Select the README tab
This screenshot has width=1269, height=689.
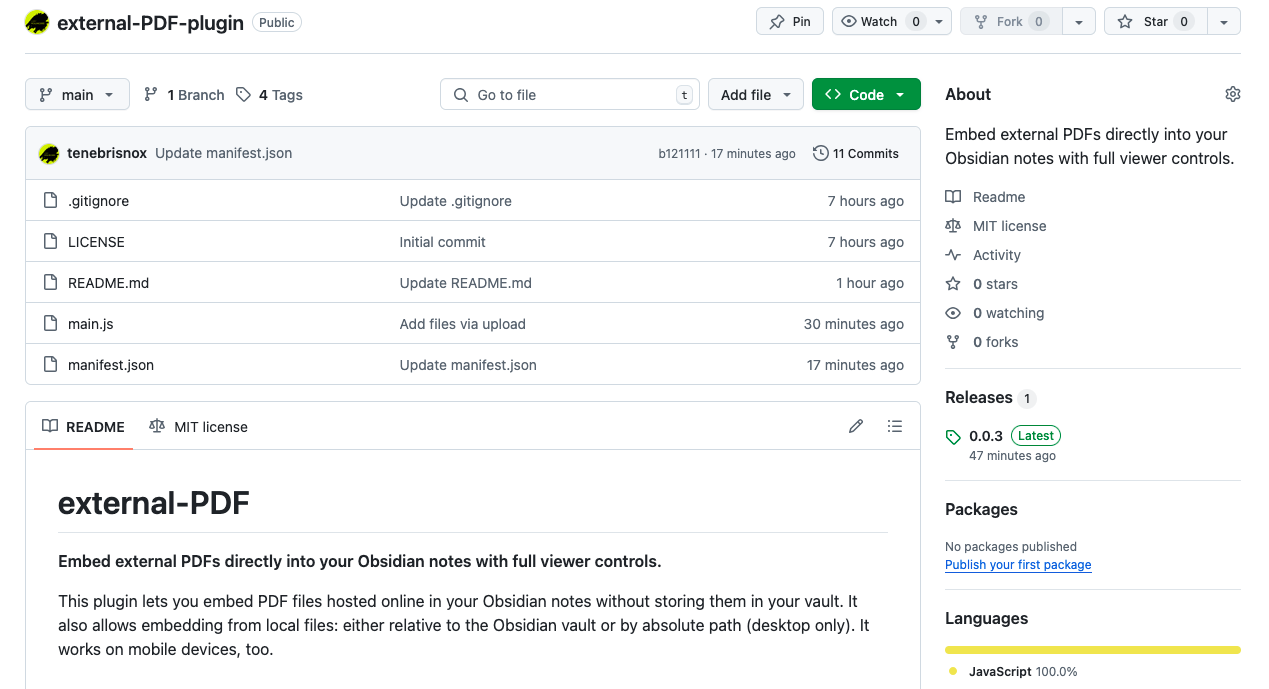tap(83, 427)
